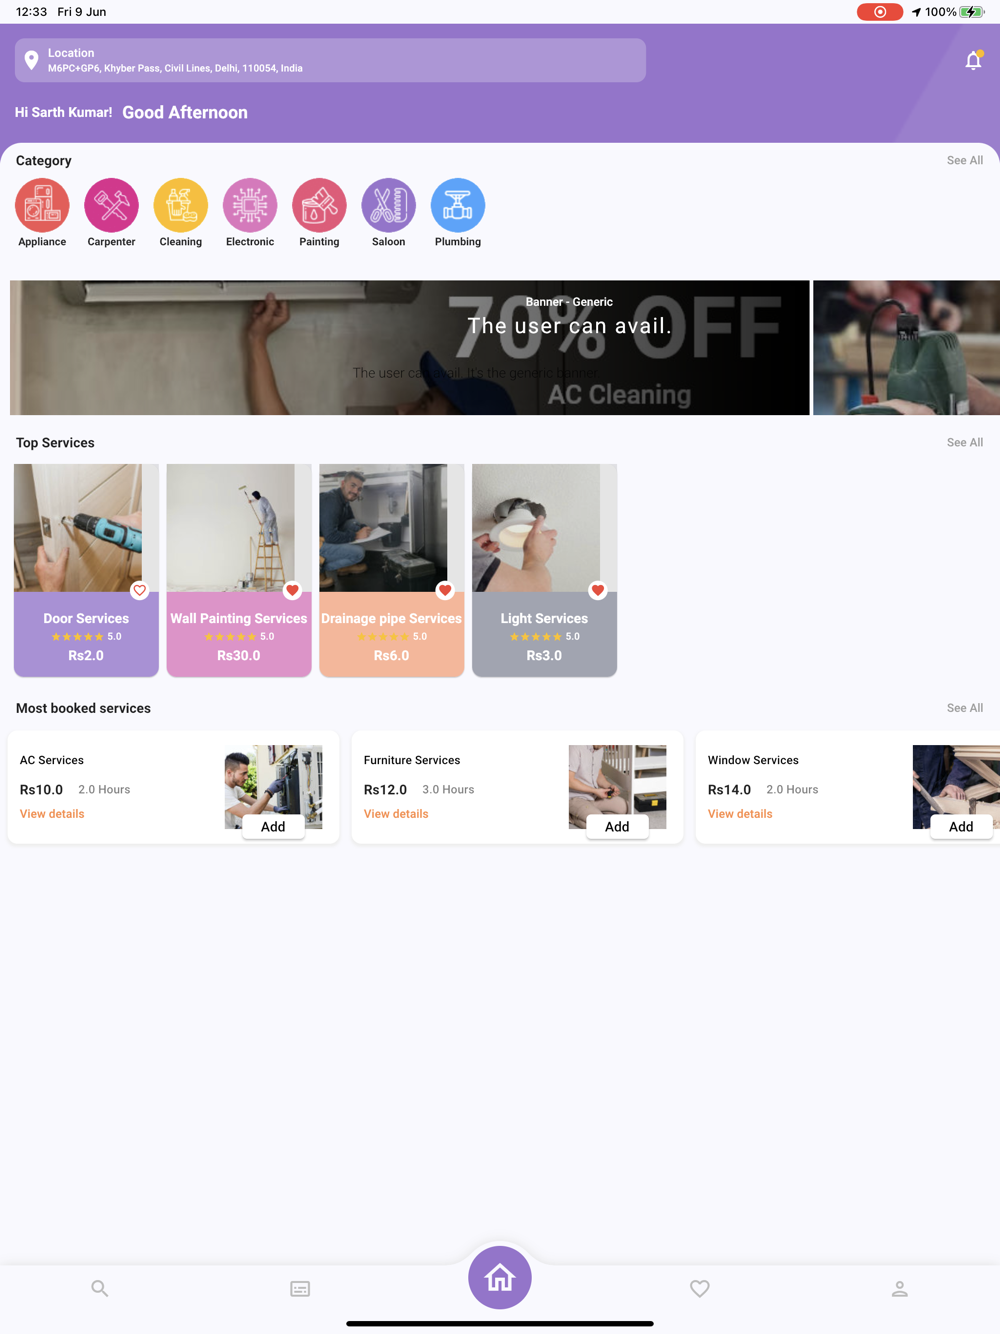The height and width of the screenshot is (1334, 1000).
Task: Toggle favorite heart on Drainage pipe Services
Action: pyautogui.click(x=445, y=590)
